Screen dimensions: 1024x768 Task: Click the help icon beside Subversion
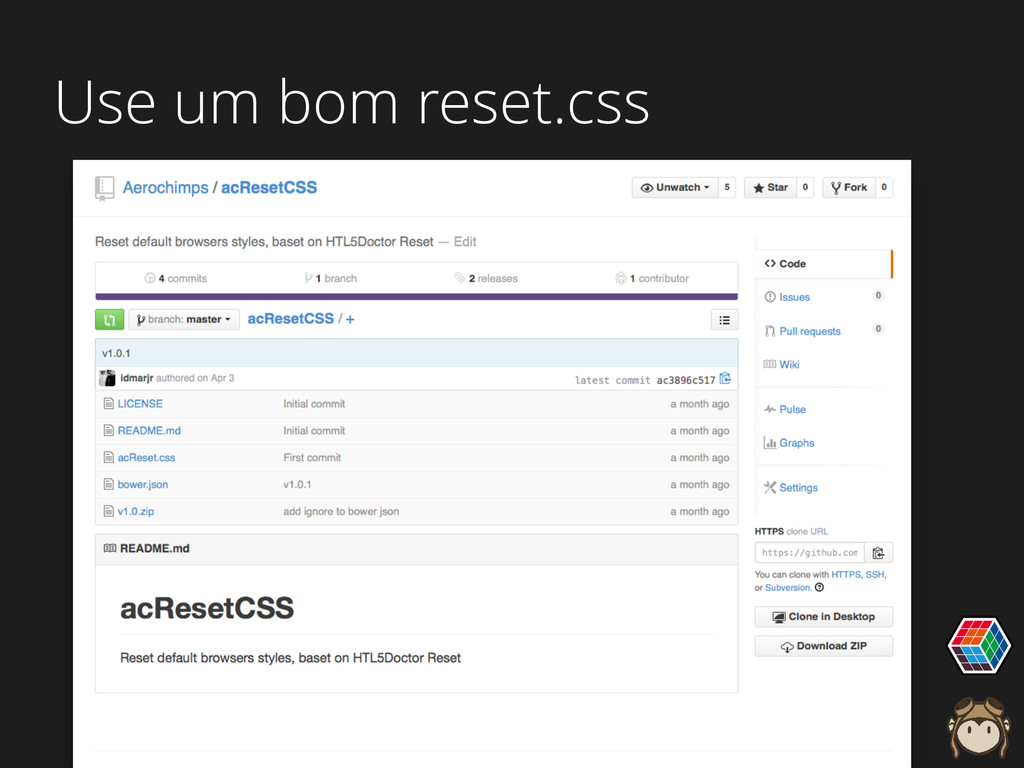pos(819,588)
